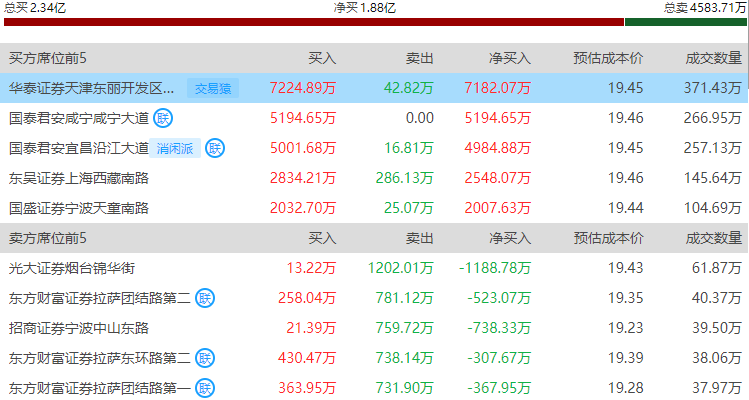
Task: Click 预估成本价 header in seller table
Action: pos(608,238)
